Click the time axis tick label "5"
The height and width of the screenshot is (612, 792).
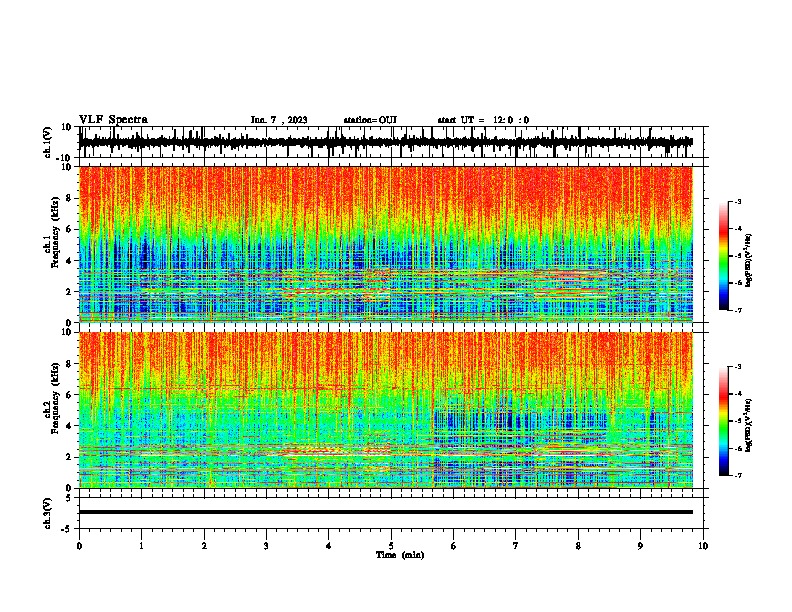pyautogui.click(x=391, y=546)
